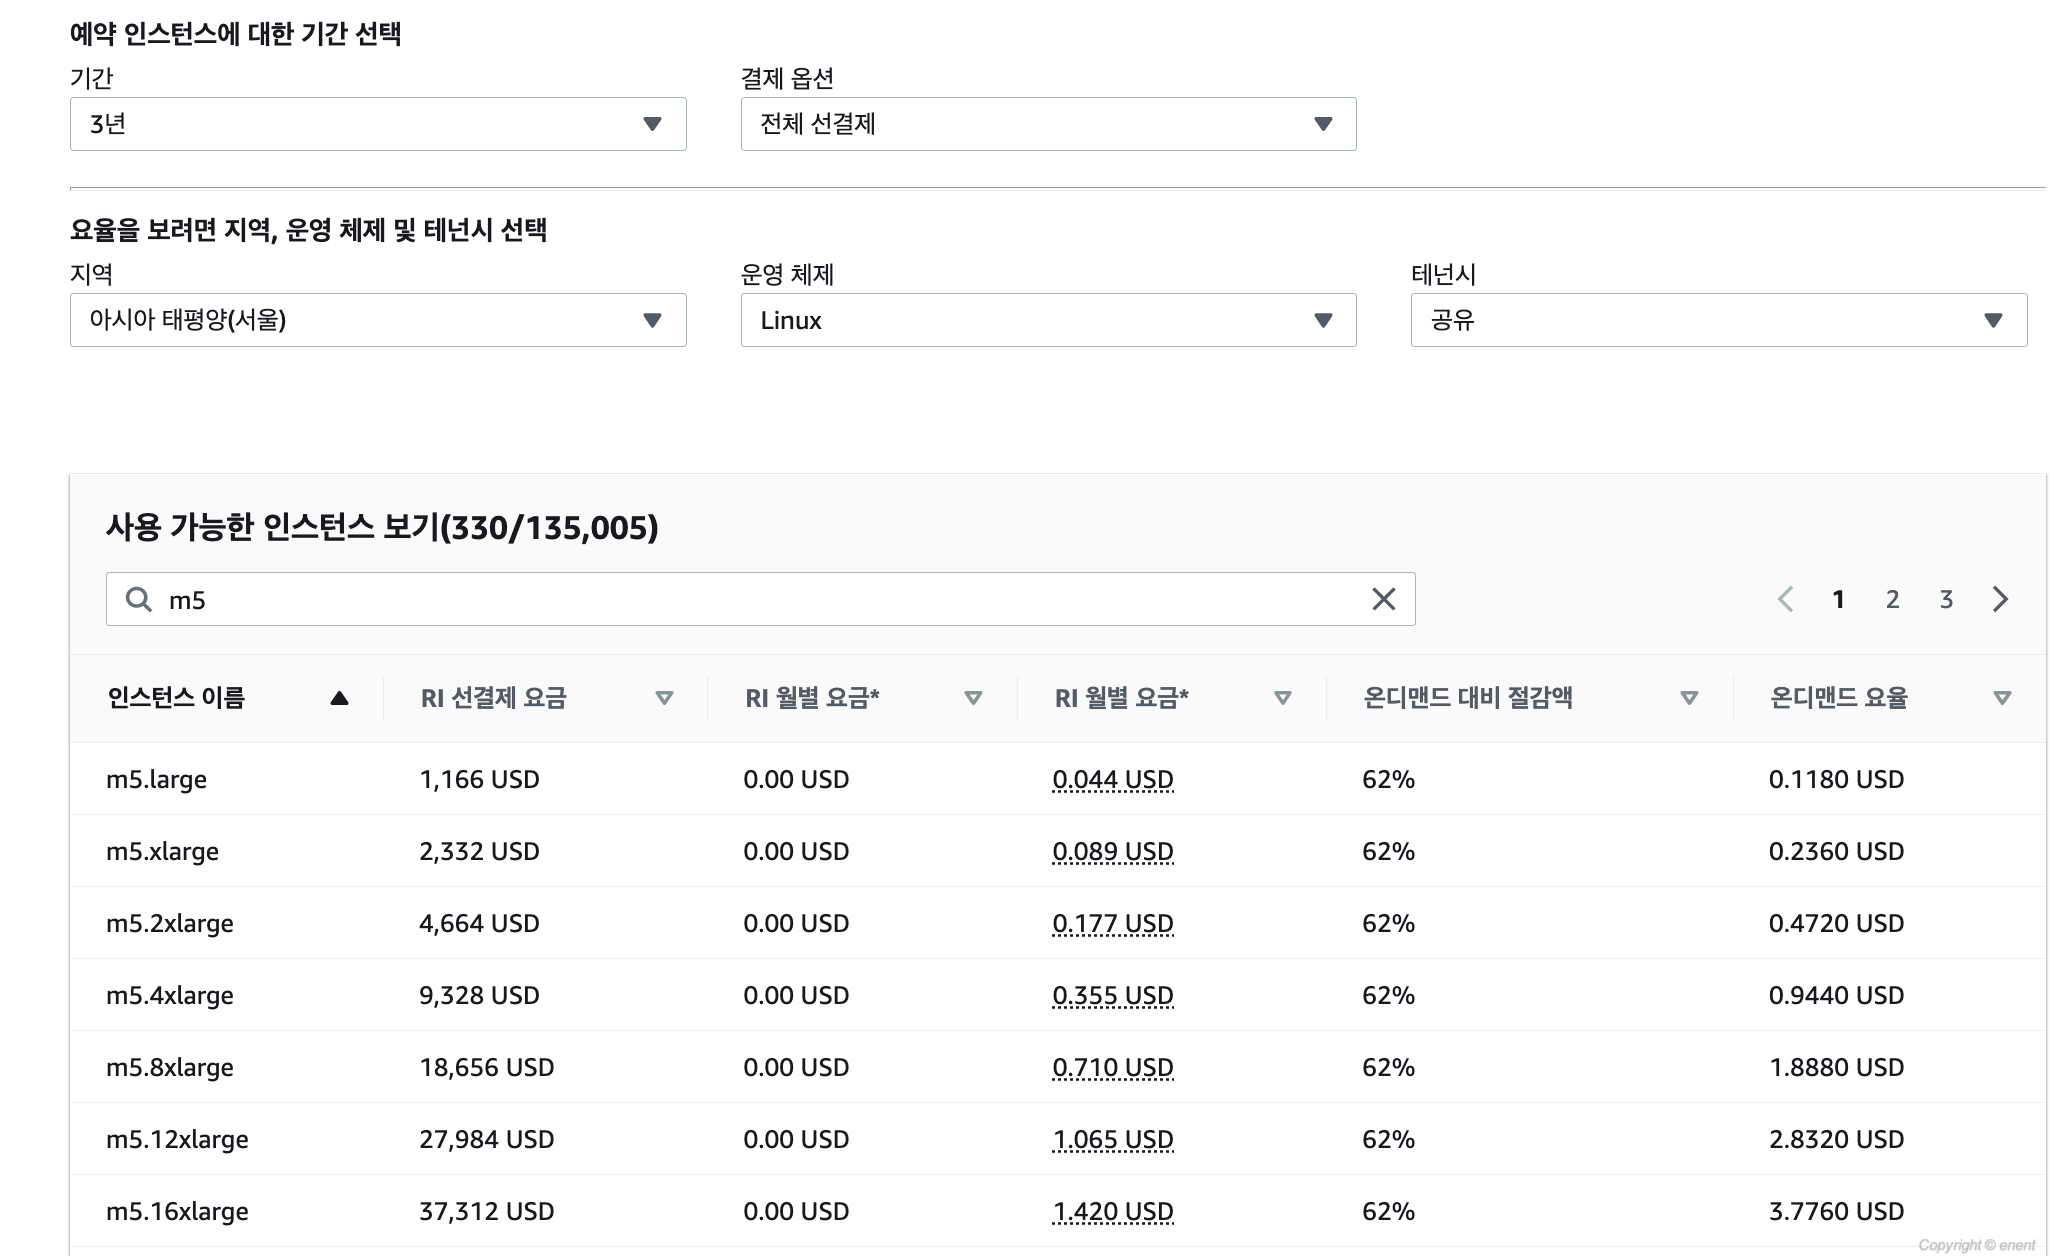Open 테넌시 dropdown showing 공유
The image size is (2050, 1256).
(x=1718, y=320)
